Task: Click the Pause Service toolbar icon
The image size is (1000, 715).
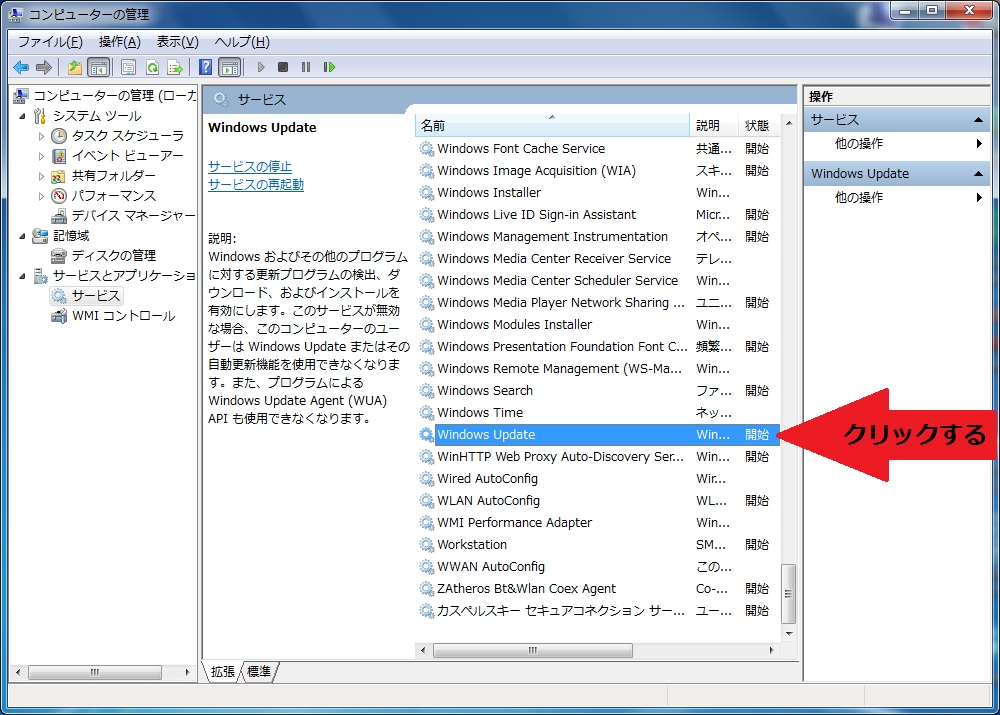Action: point(306,67)
